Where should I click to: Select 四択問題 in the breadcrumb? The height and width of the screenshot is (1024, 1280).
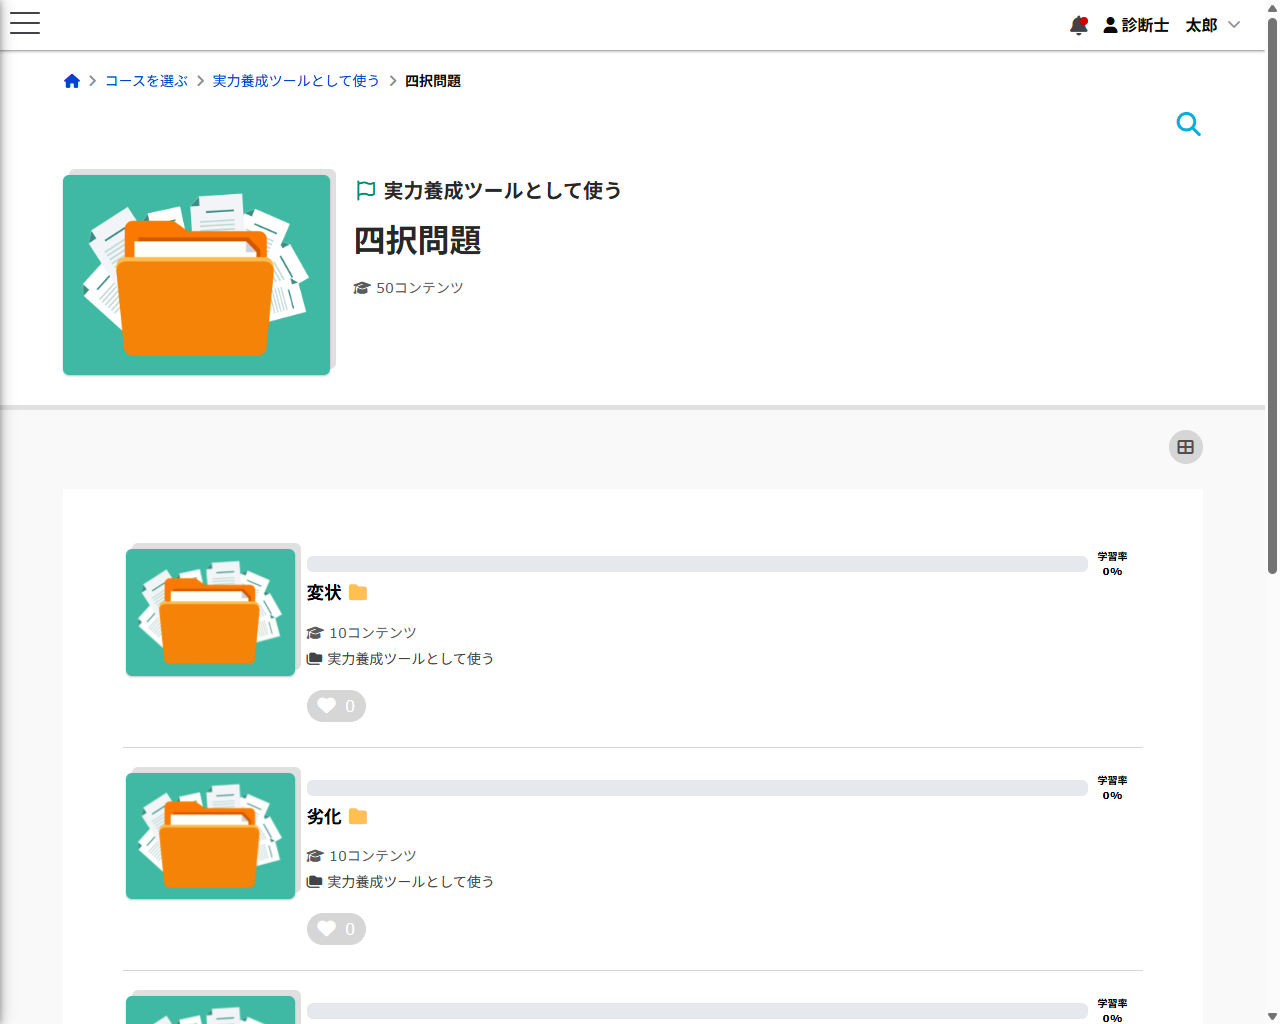click(432, 81)
